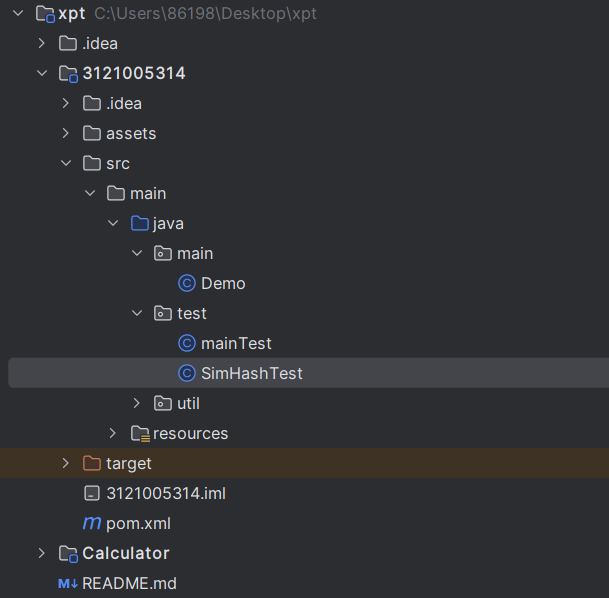Click the mainTest class icon
This screenshot has width=609, height=598.
(187, 343)
